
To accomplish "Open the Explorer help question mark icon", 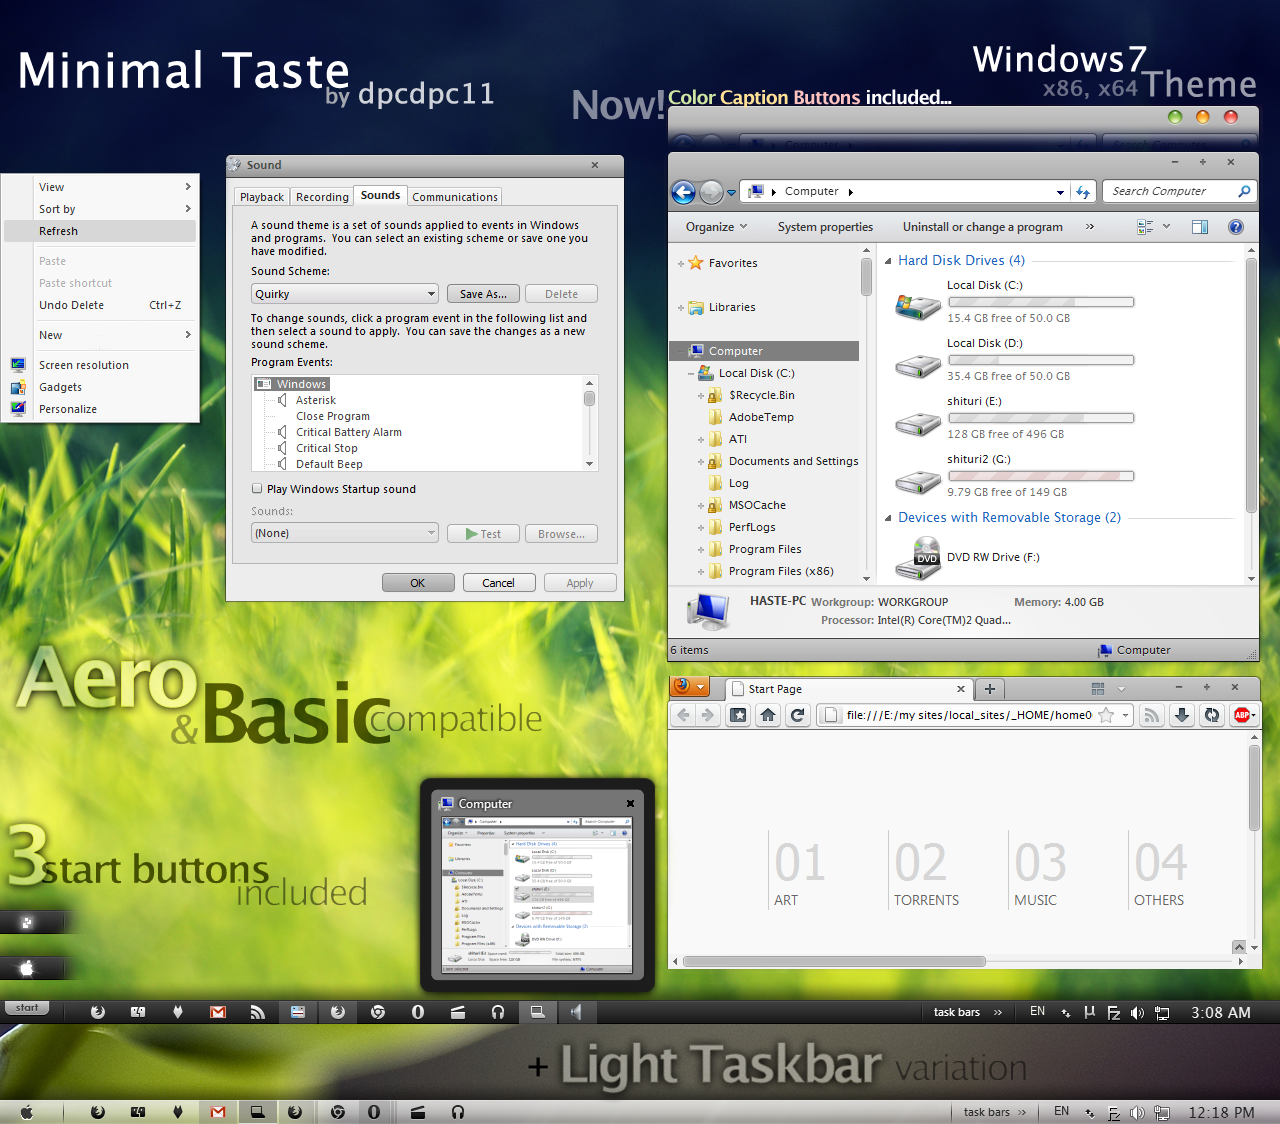I will [x=1236, y=227].
